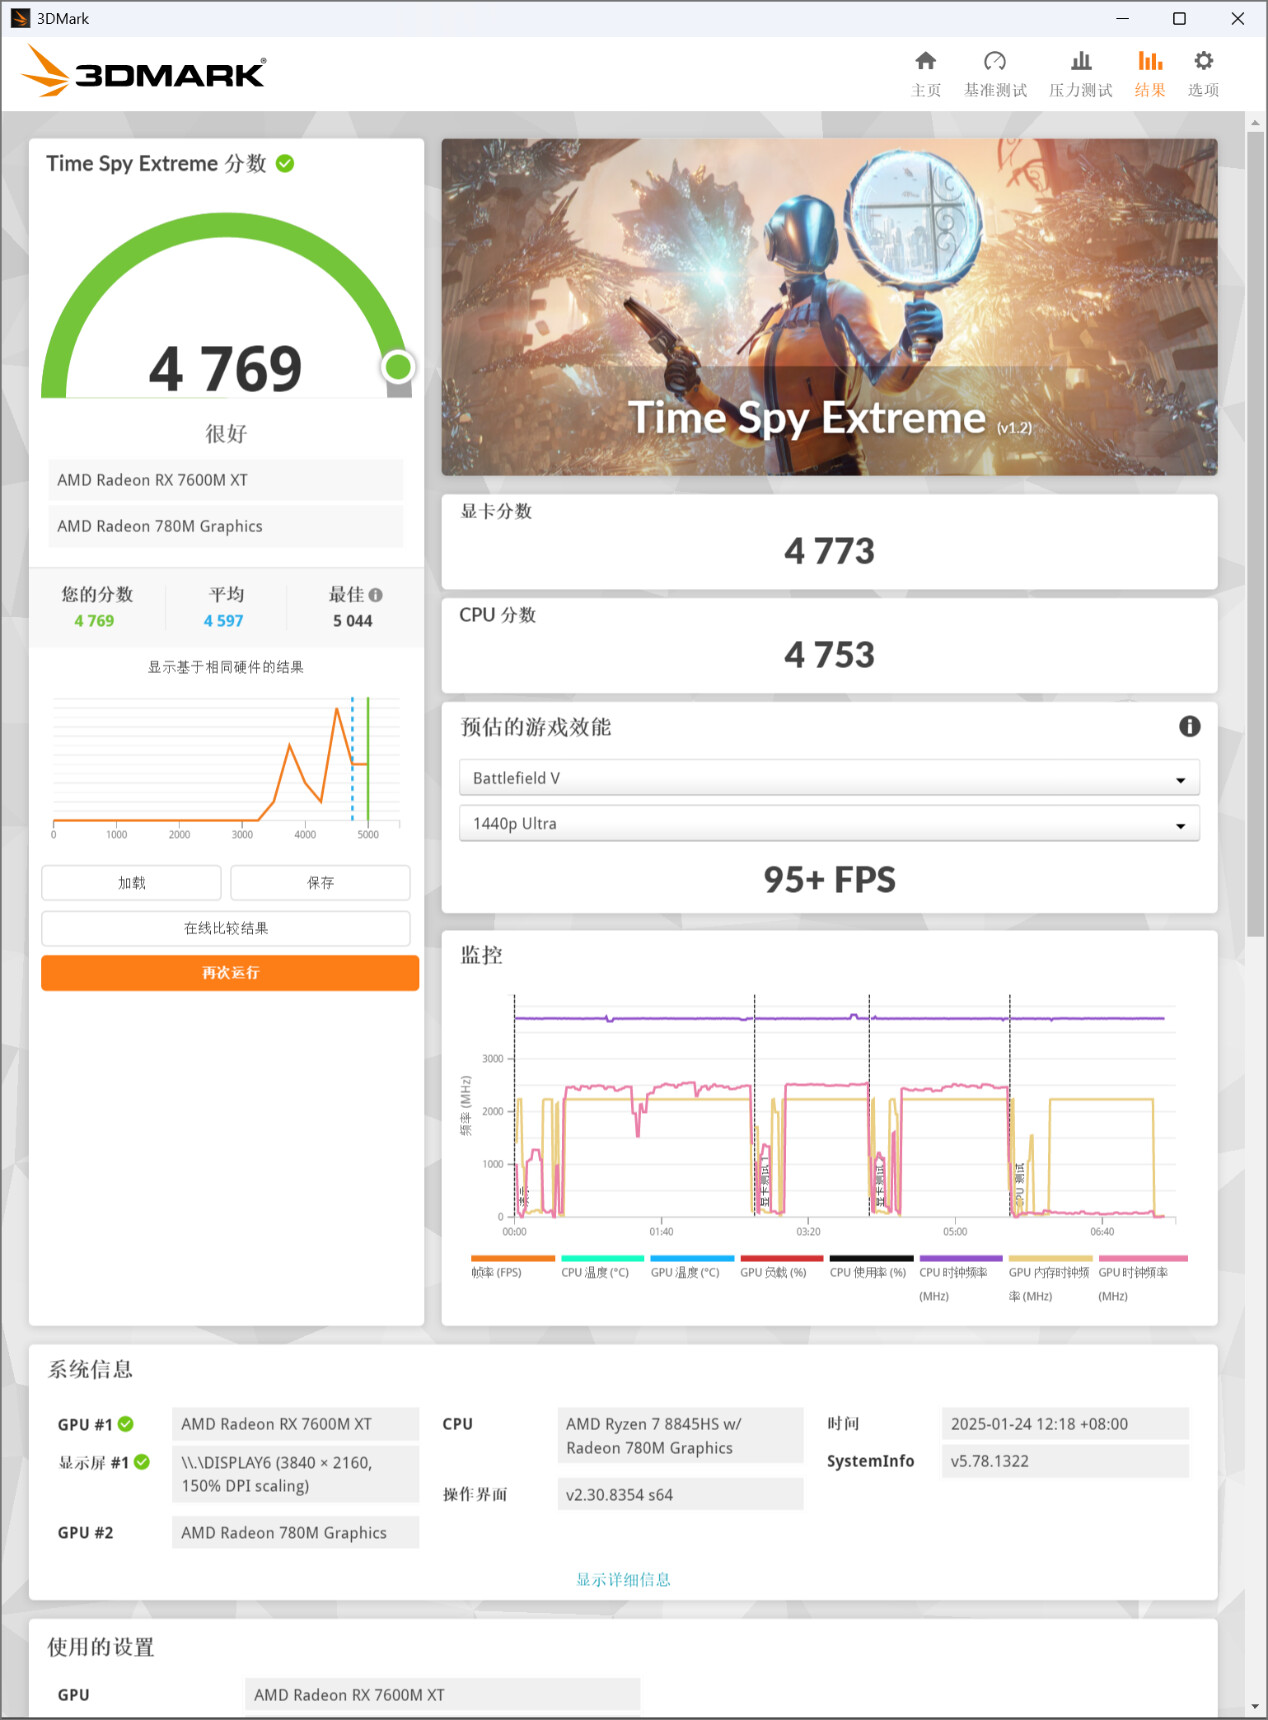
Task: Click the 在线比较结果 button
Action: click(226, 928)
